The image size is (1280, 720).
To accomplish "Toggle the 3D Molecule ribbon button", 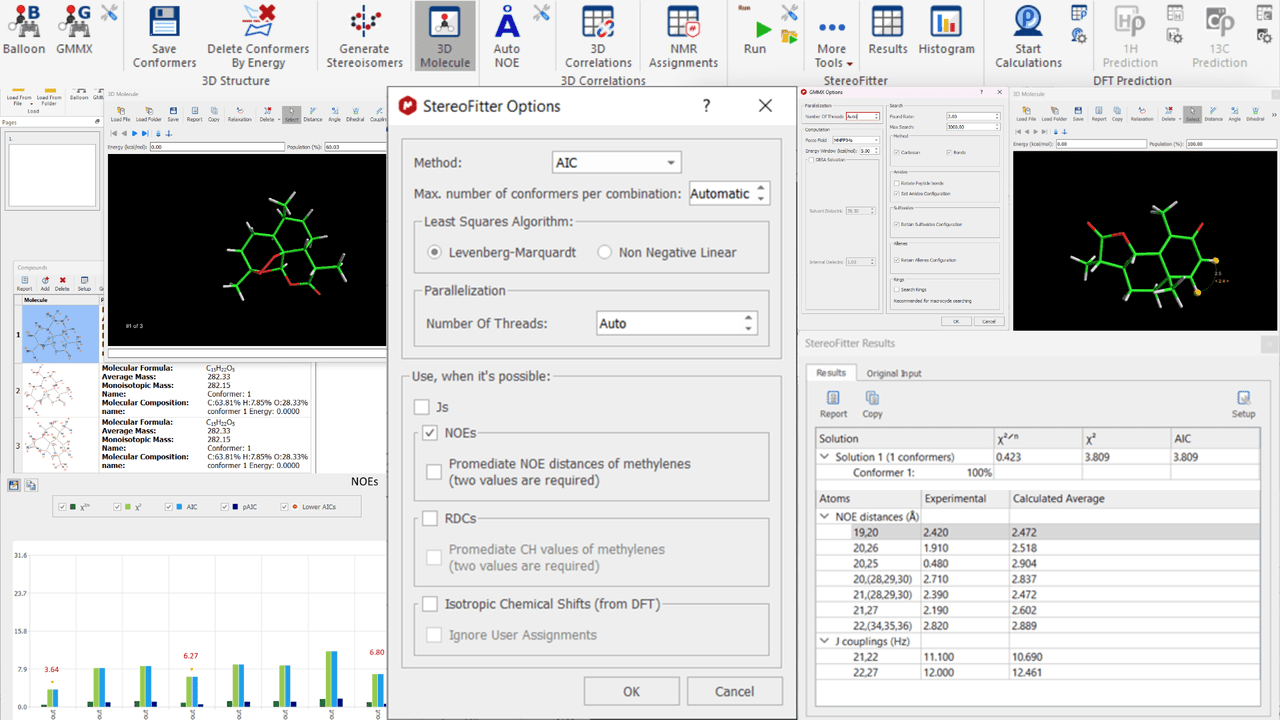I will (x=445, y=37).
